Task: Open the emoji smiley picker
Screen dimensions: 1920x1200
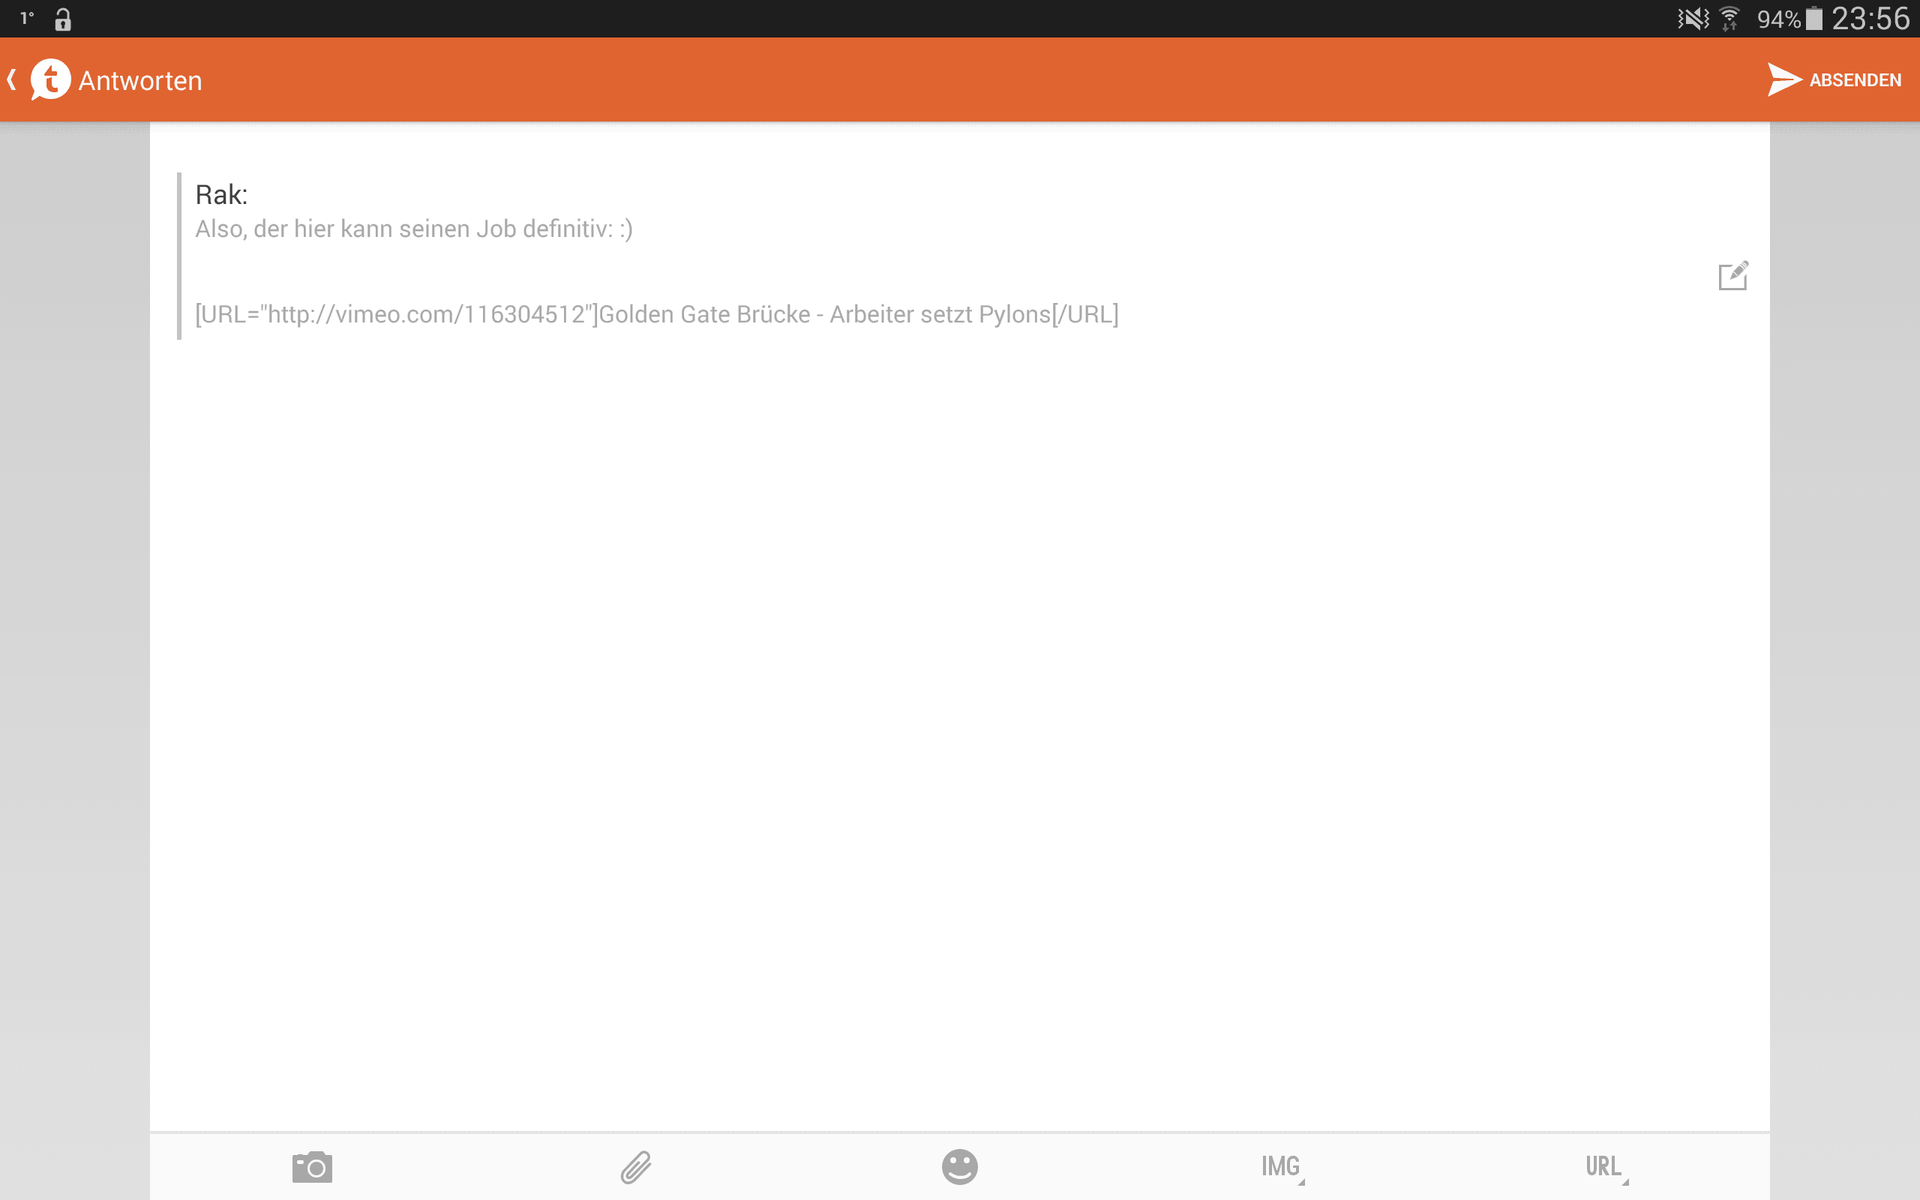Action: point(960,1167)
